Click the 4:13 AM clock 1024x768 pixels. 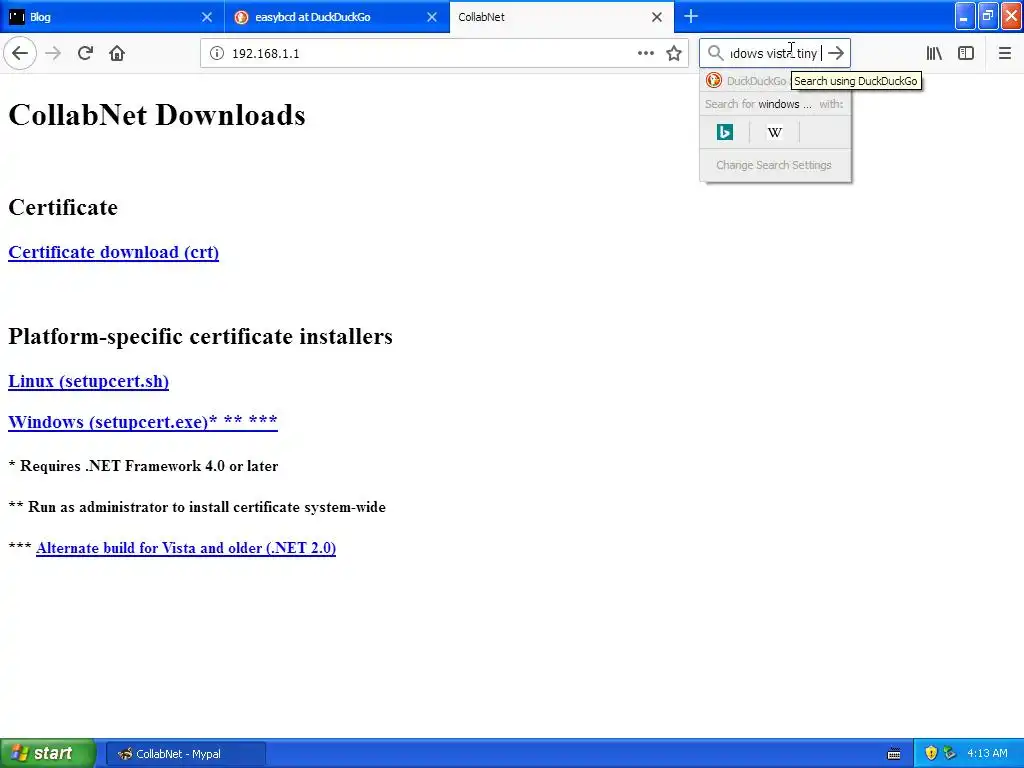(987, 754)
